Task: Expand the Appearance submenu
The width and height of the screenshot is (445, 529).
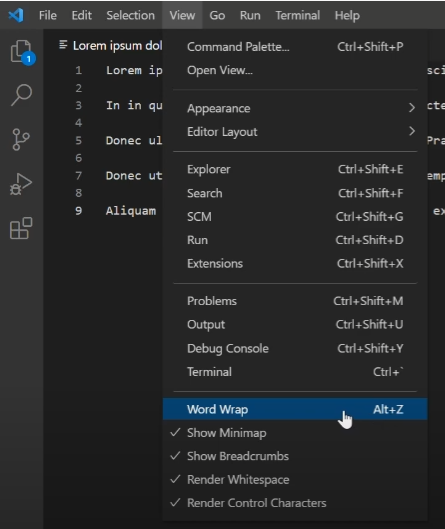Action: tap(295, 108)
